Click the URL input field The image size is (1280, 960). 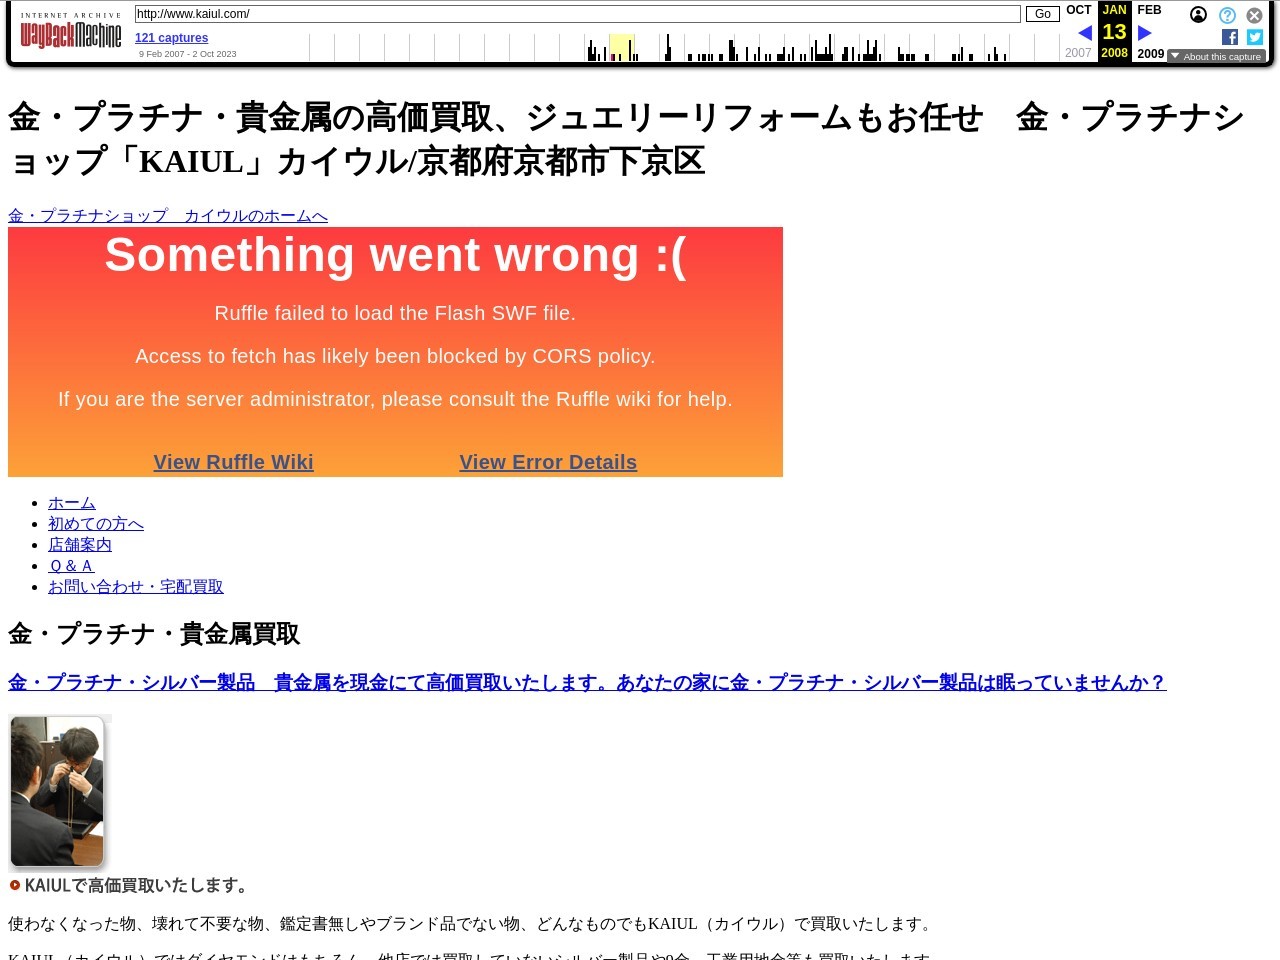point(577,14)
